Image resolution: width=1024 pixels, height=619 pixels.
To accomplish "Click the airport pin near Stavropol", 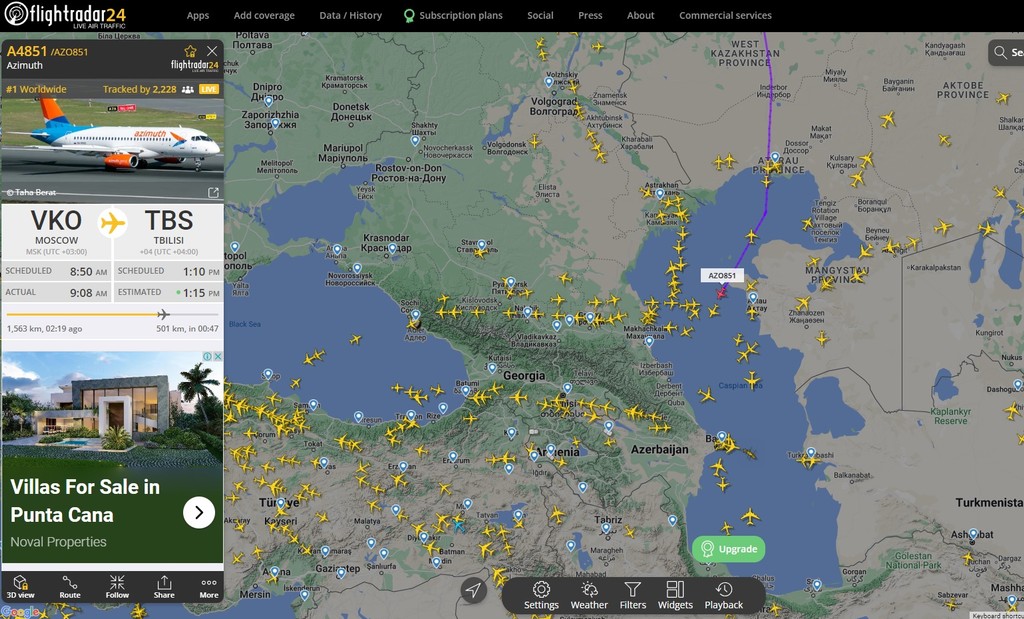I will point(481,246).
